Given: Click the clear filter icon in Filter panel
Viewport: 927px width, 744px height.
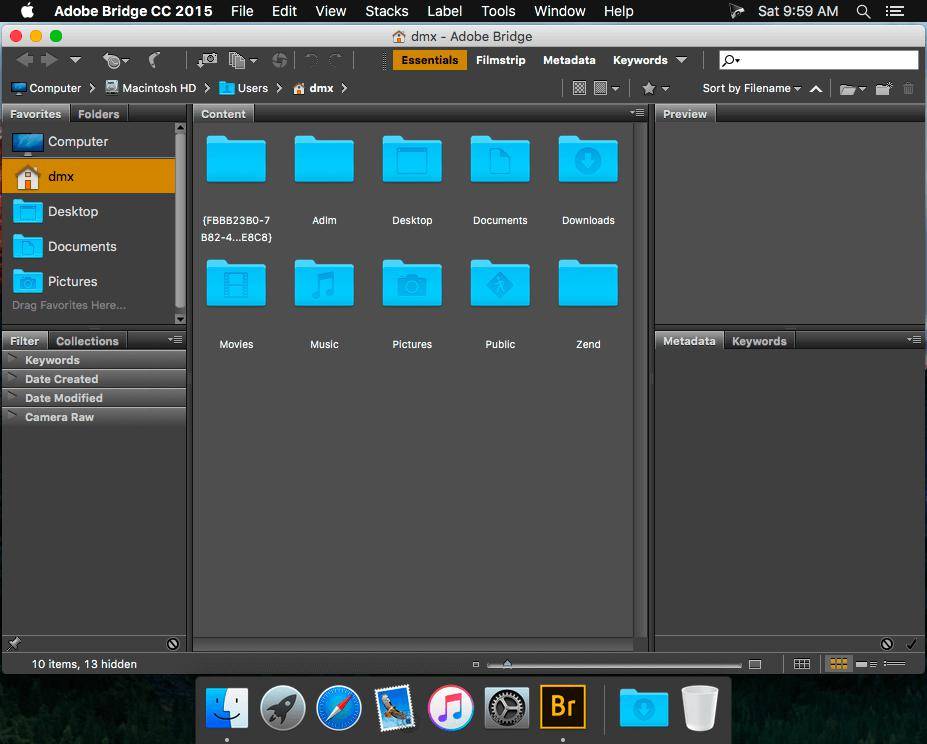Looking at the screenshot, I should tap(173, 644).
